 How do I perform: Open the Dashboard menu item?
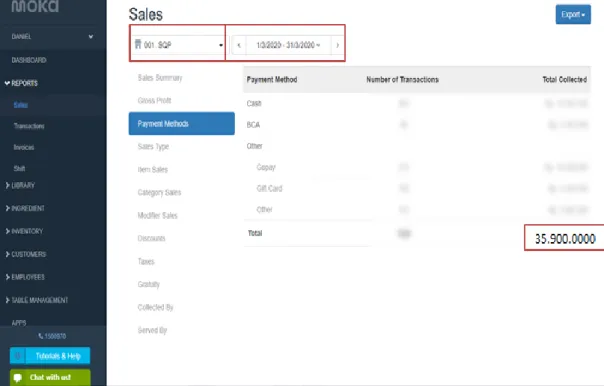29,60
